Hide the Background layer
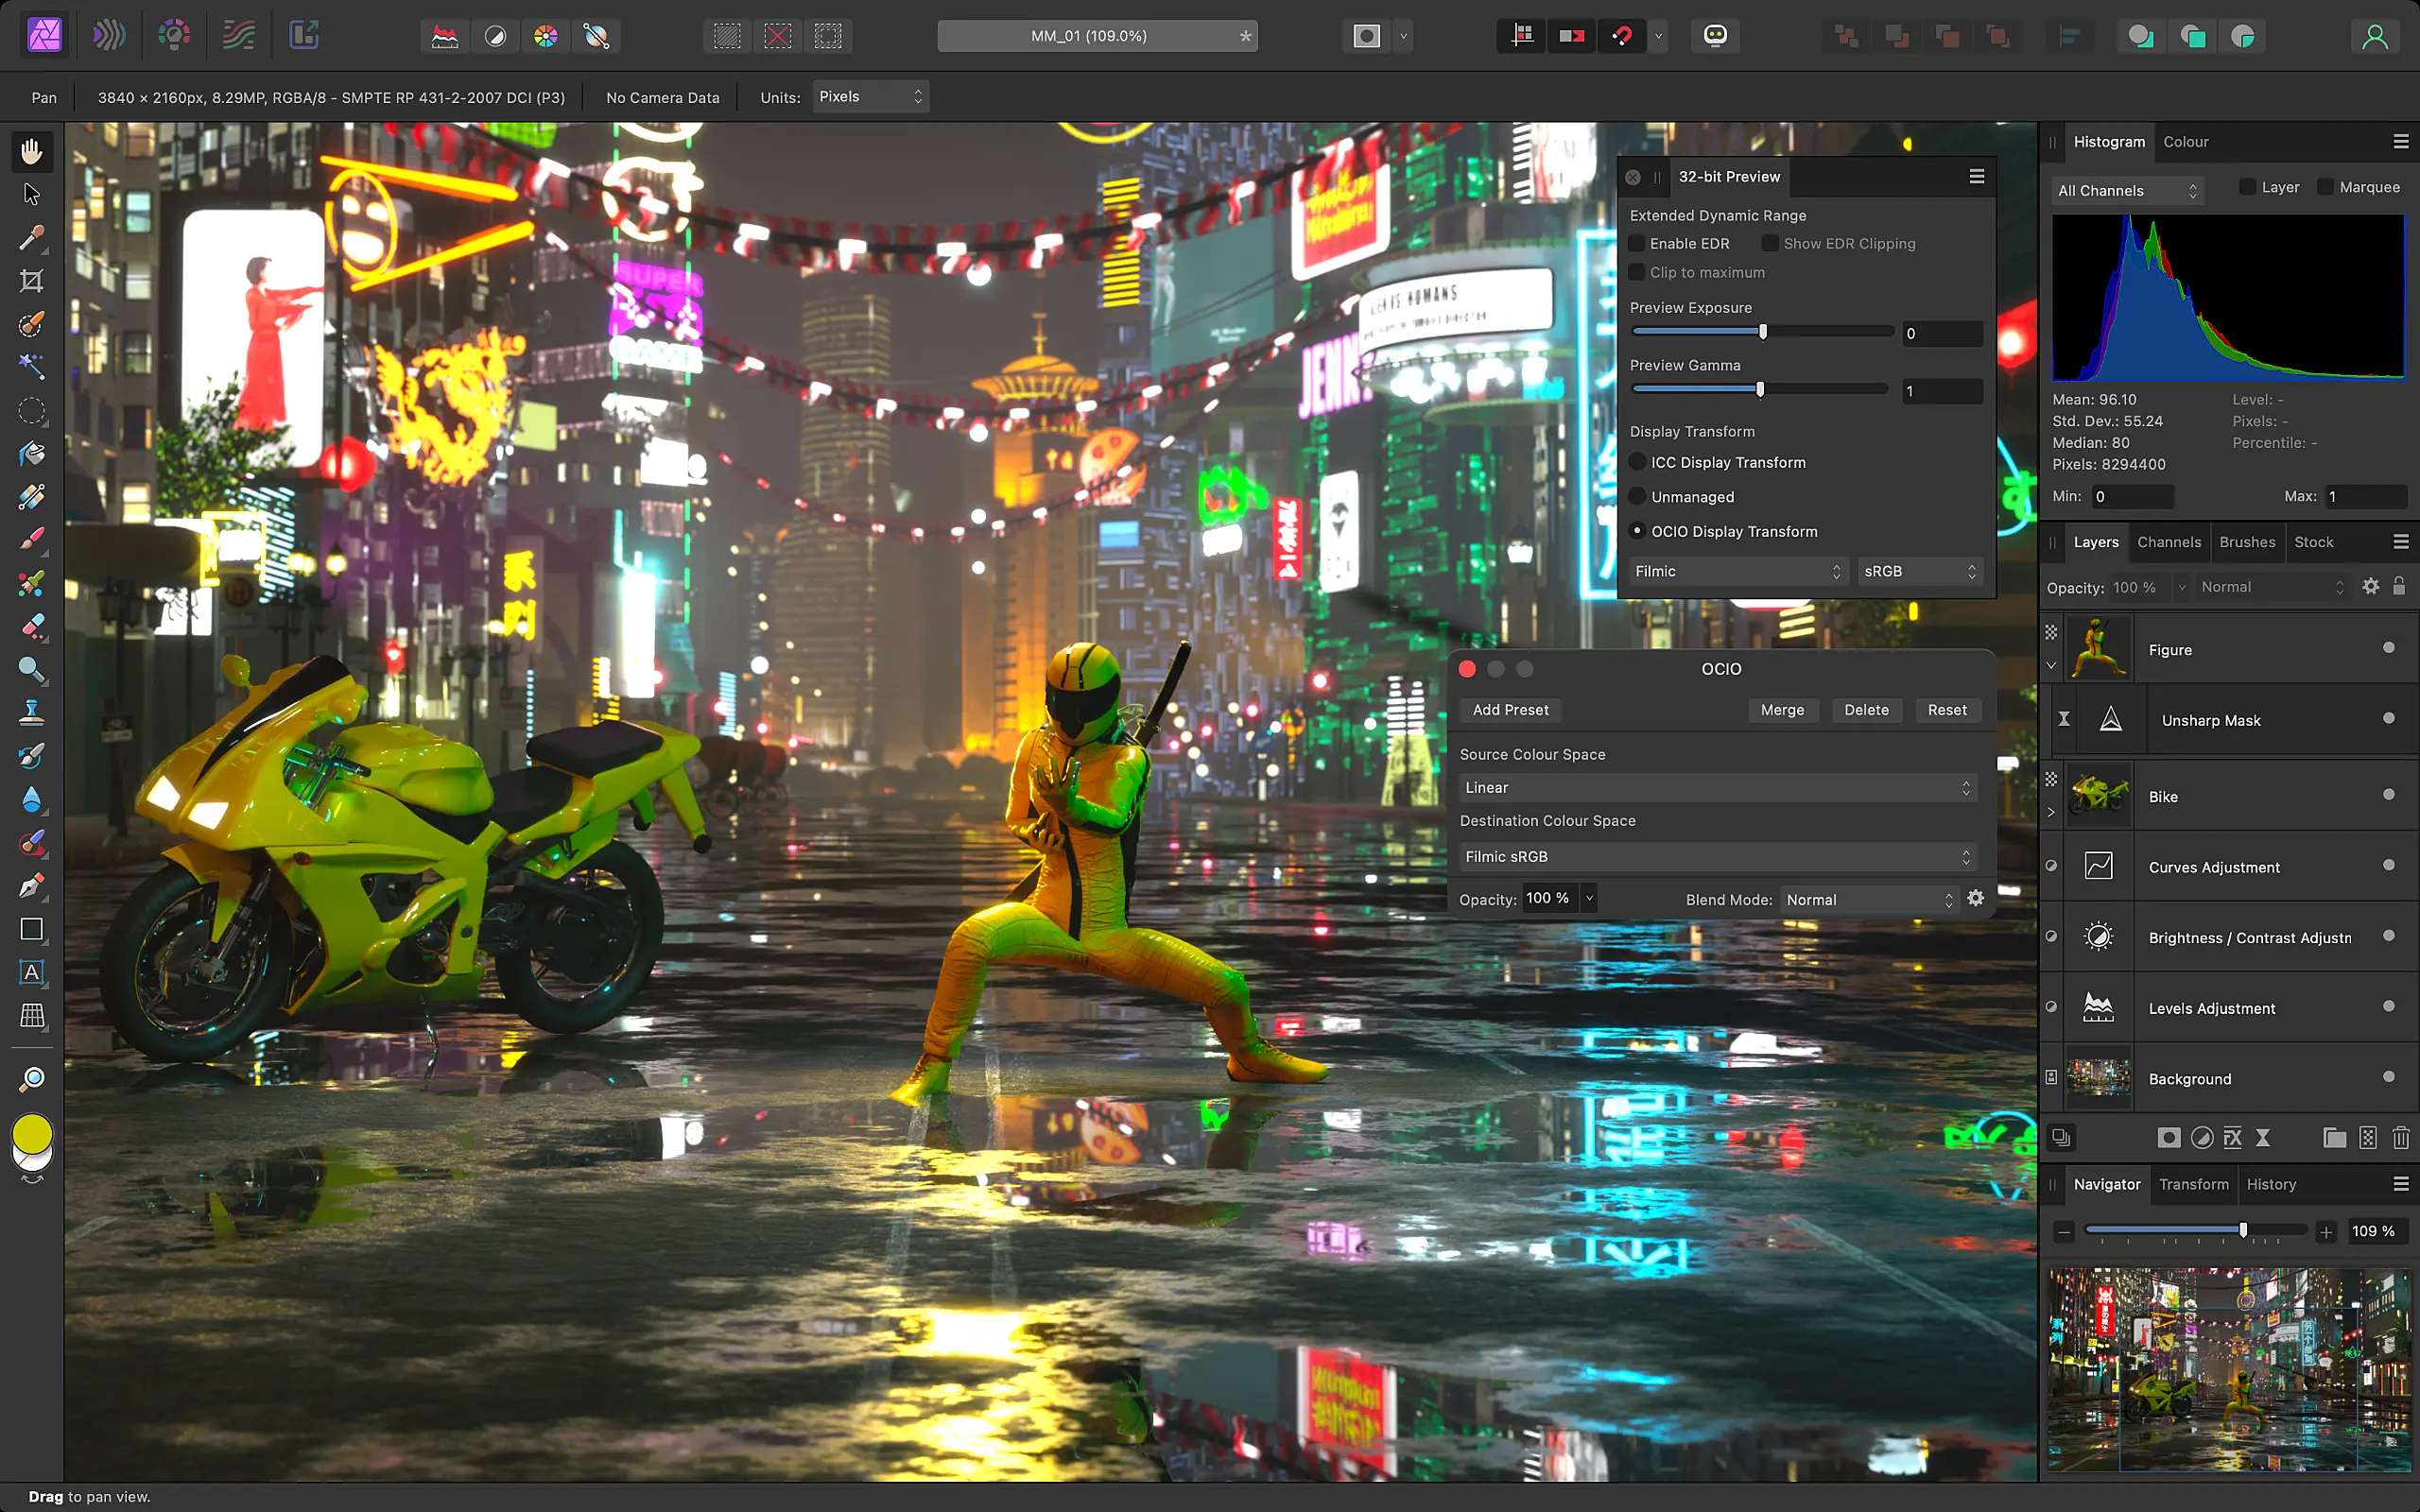Image resolution: width=2420 pixels, height=1512 pixels. [2390, 1078]
